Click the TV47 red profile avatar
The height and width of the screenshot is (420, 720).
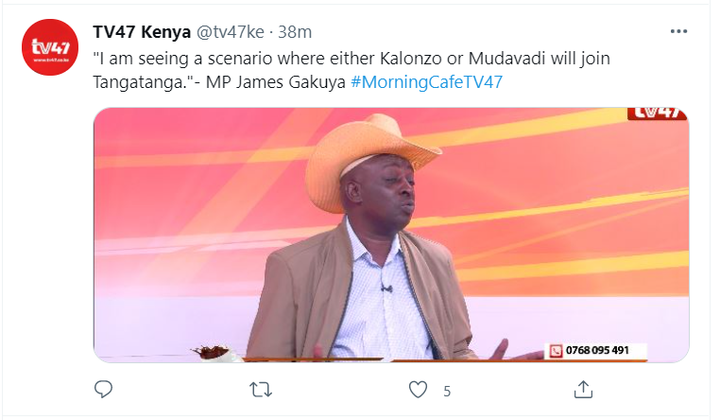(x=50, y=47)
